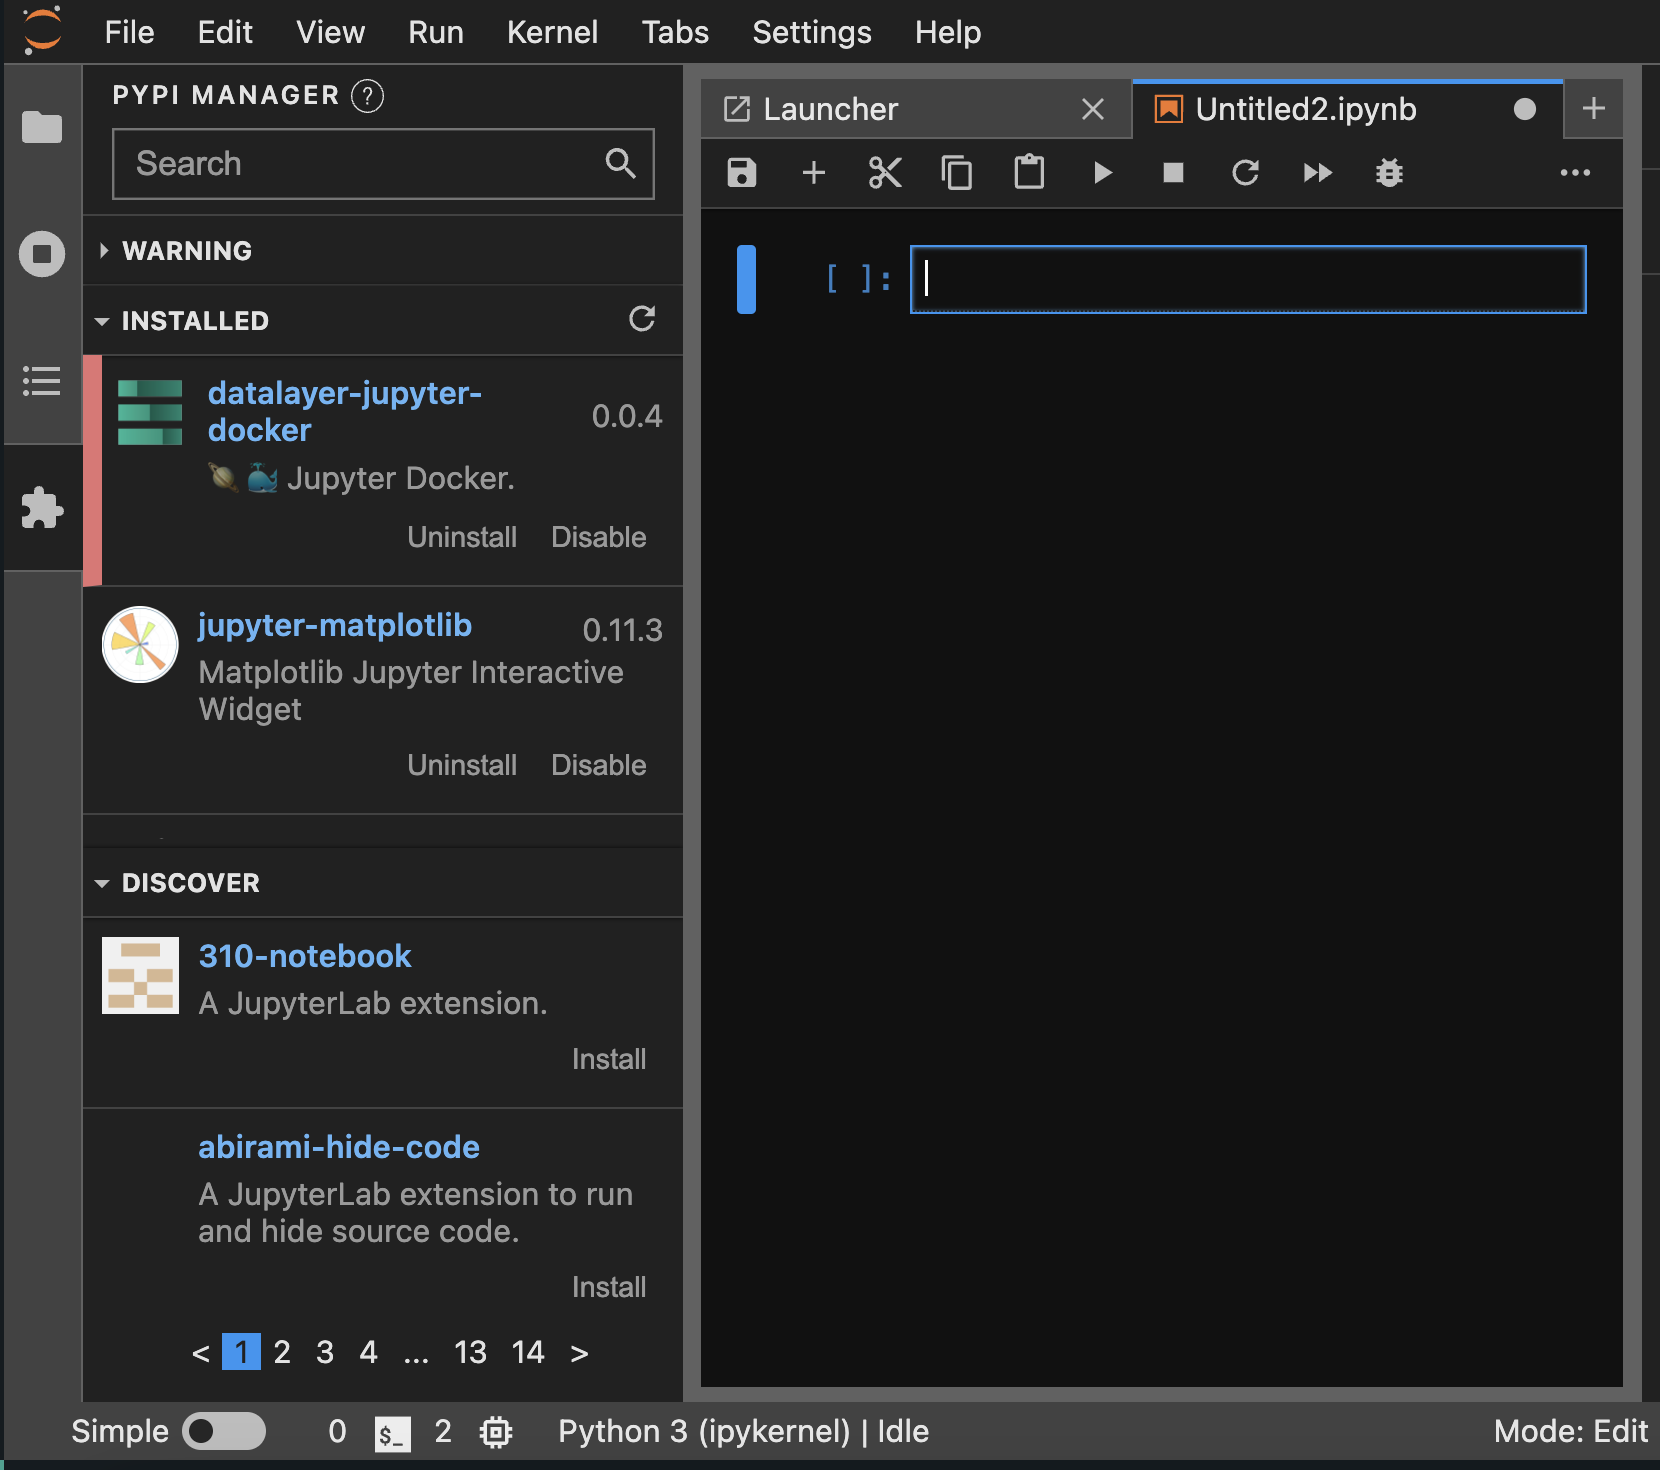Go to page 14 of Discover results
The width and height of the screenshot is (1660, 1470).
527,1352
